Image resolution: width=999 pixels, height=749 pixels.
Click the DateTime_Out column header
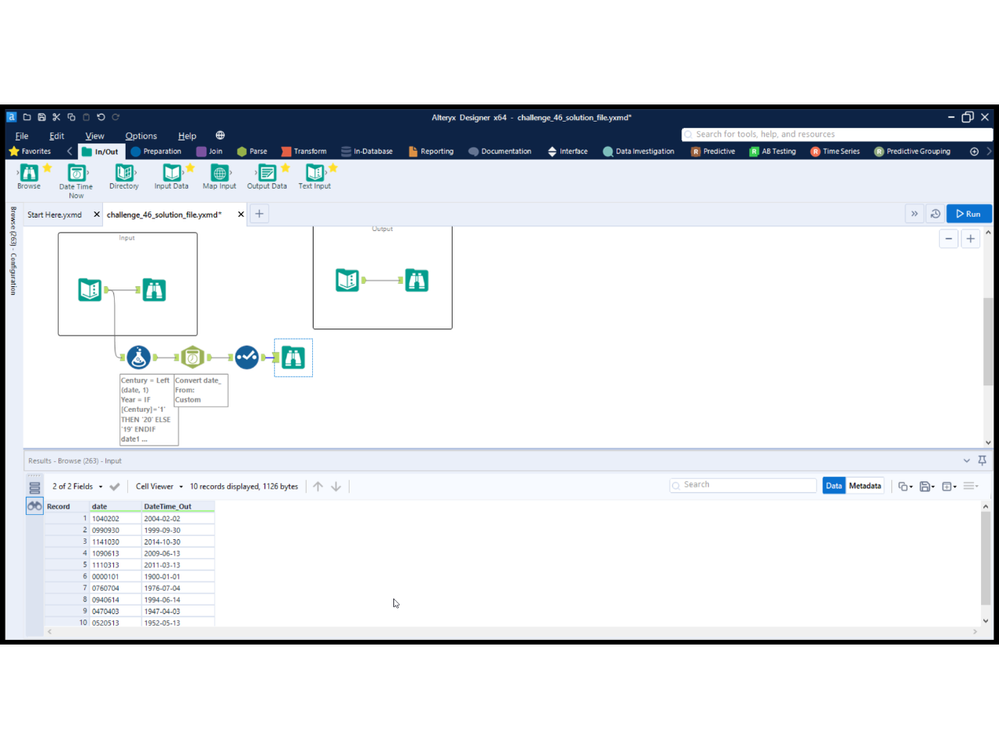[178, 506]
